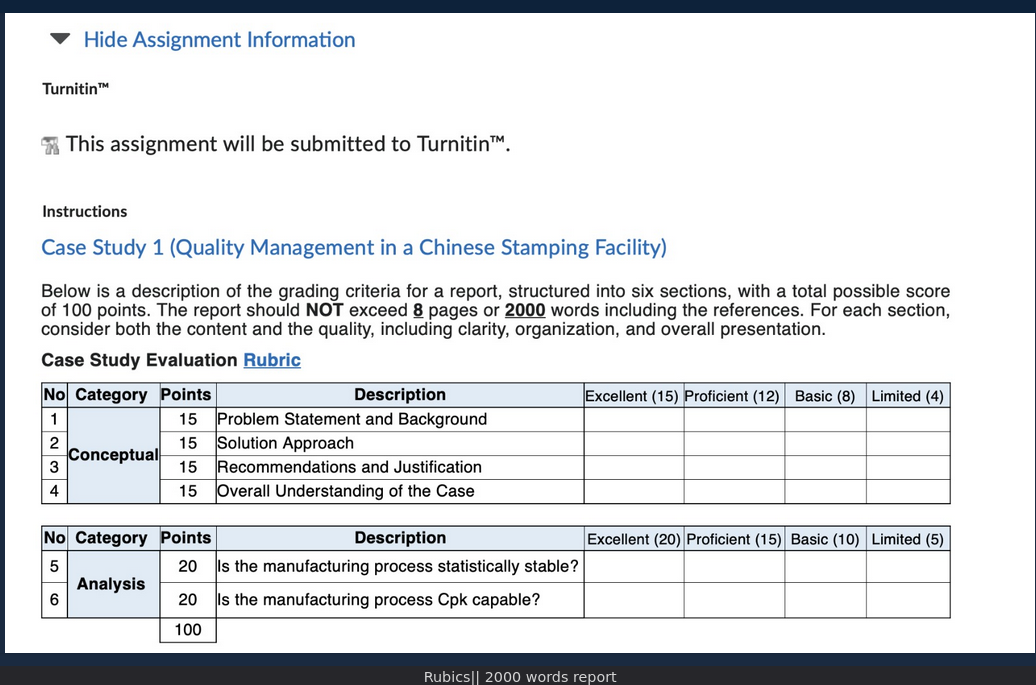Click the Points header of the Analysis table
The height and width of the screenshot is (685, 1036).
coord(186,538)
